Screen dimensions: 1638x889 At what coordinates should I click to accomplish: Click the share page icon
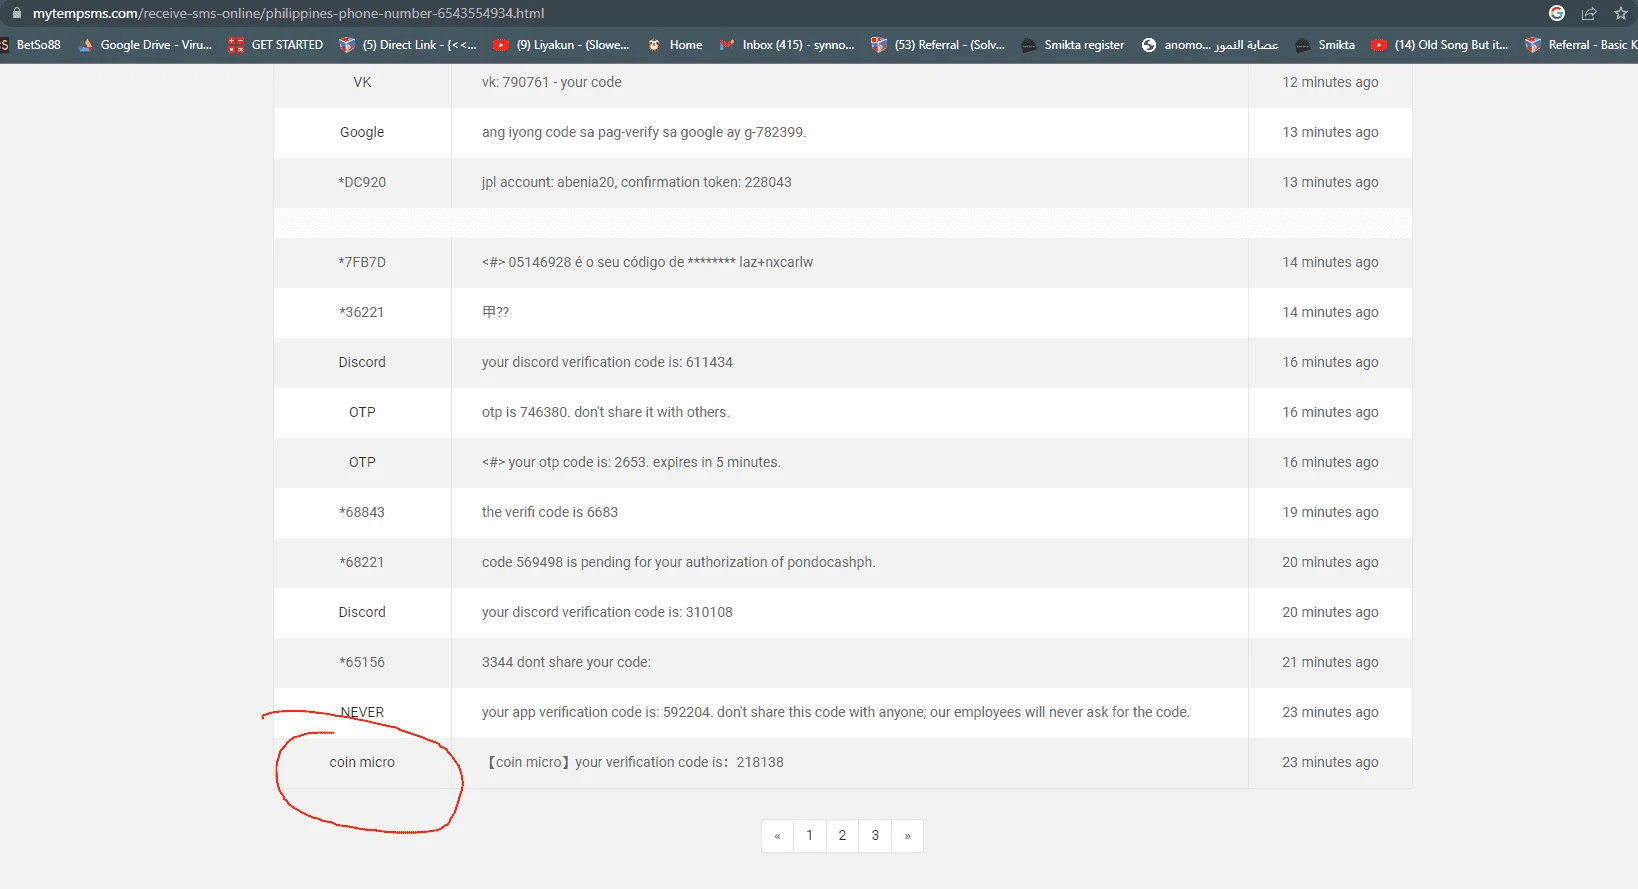pos(1589,13)
